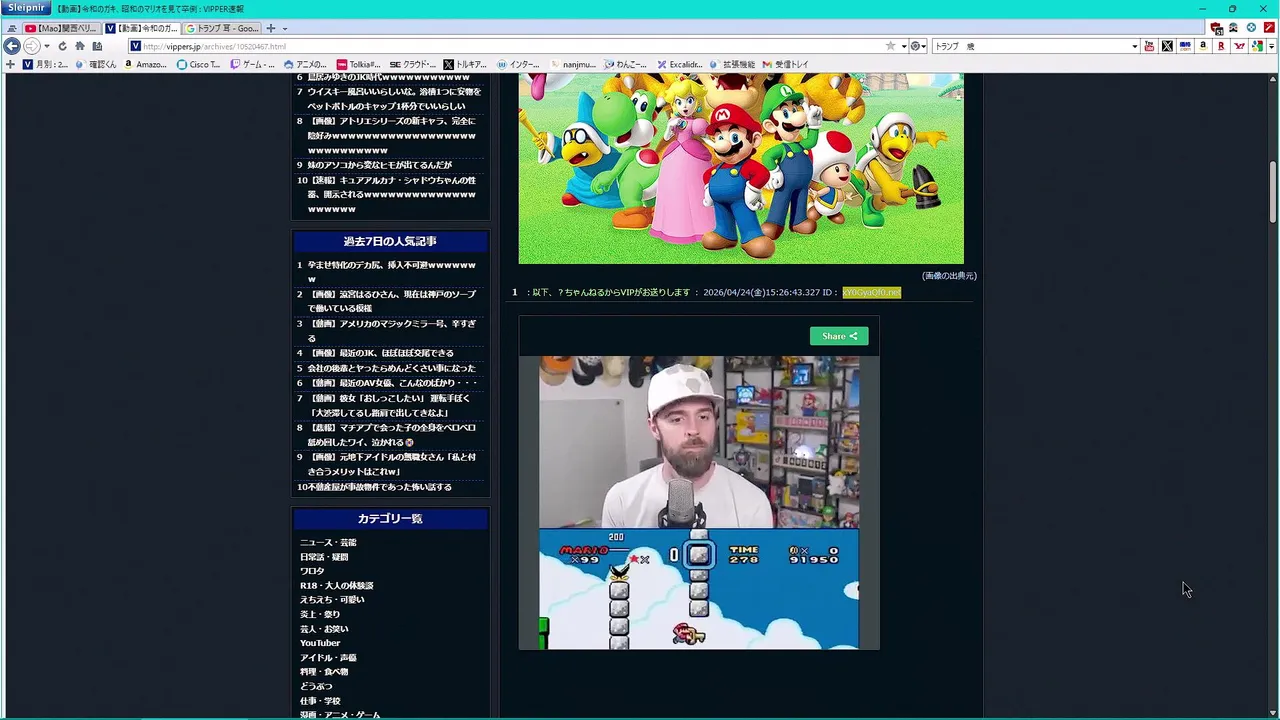Open the Cisco T… bookmark

198,64
